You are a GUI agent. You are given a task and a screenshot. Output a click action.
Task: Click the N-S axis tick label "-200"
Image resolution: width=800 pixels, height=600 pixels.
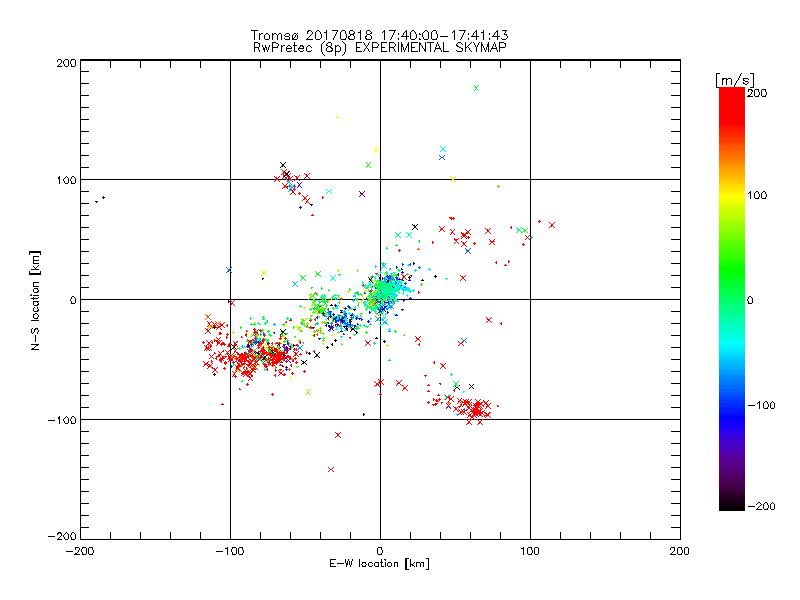click(62, 536)
